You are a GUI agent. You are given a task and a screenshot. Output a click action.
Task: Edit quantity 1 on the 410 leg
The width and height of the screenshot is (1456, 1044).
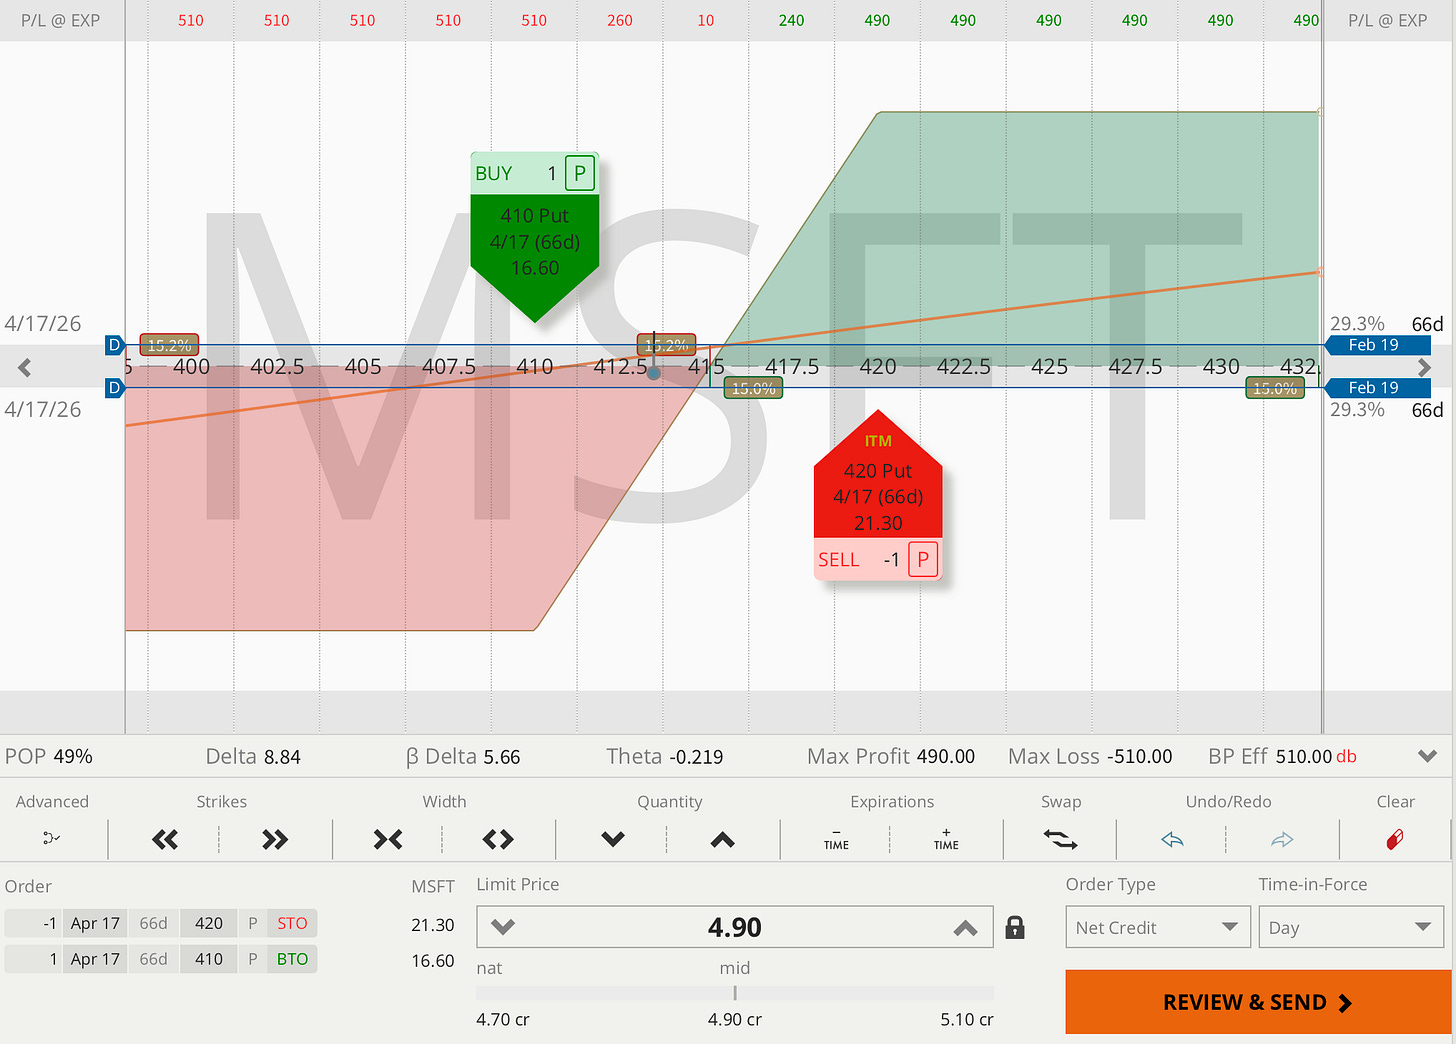pos(34,959)
